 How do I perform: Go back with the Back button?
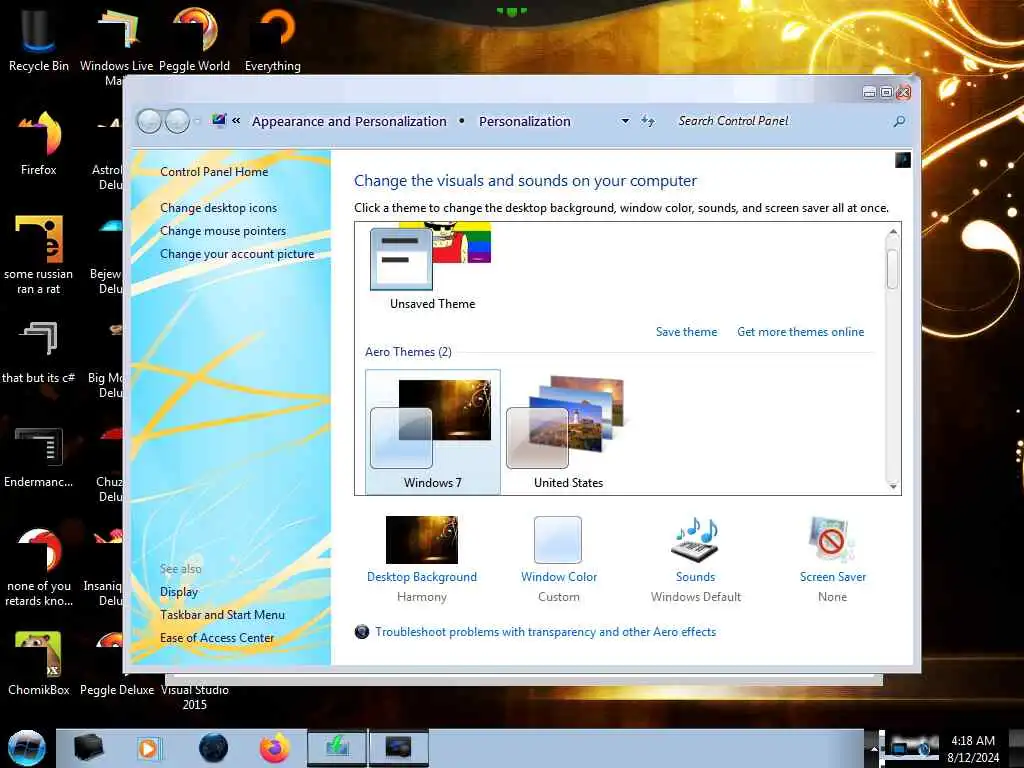(149, 121)
